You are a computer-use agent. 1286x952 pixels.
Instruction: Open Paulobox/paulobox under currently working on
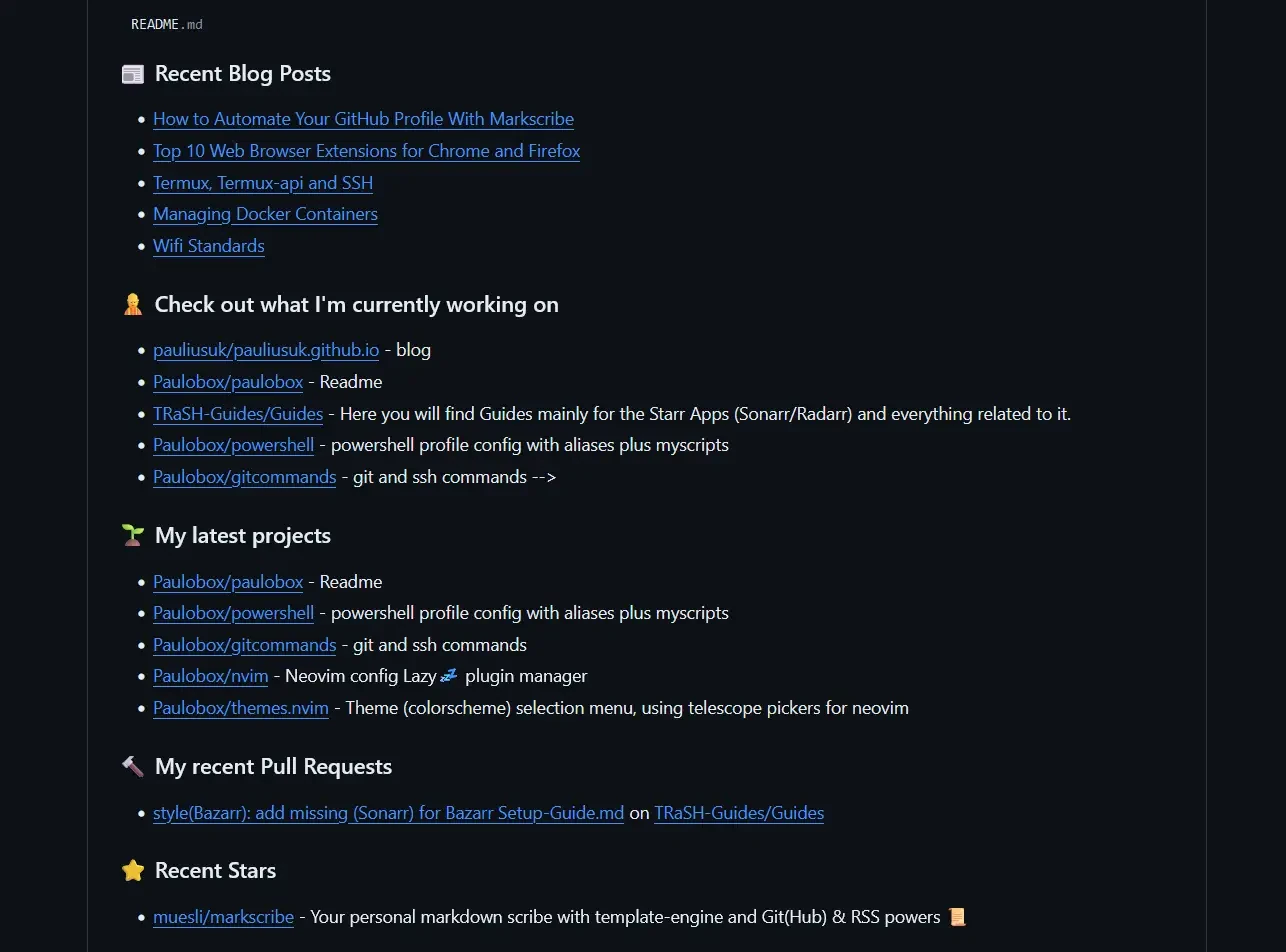click(x=228, y=382)
